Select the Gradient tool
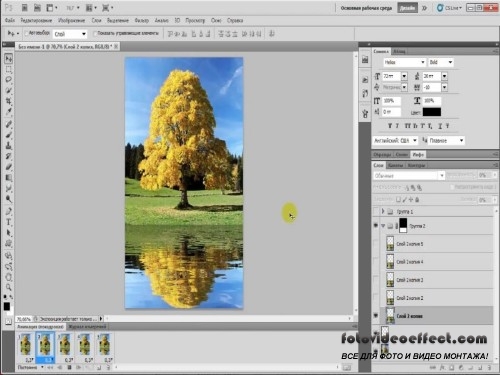 pyautogui.click(x=9, y=177)
